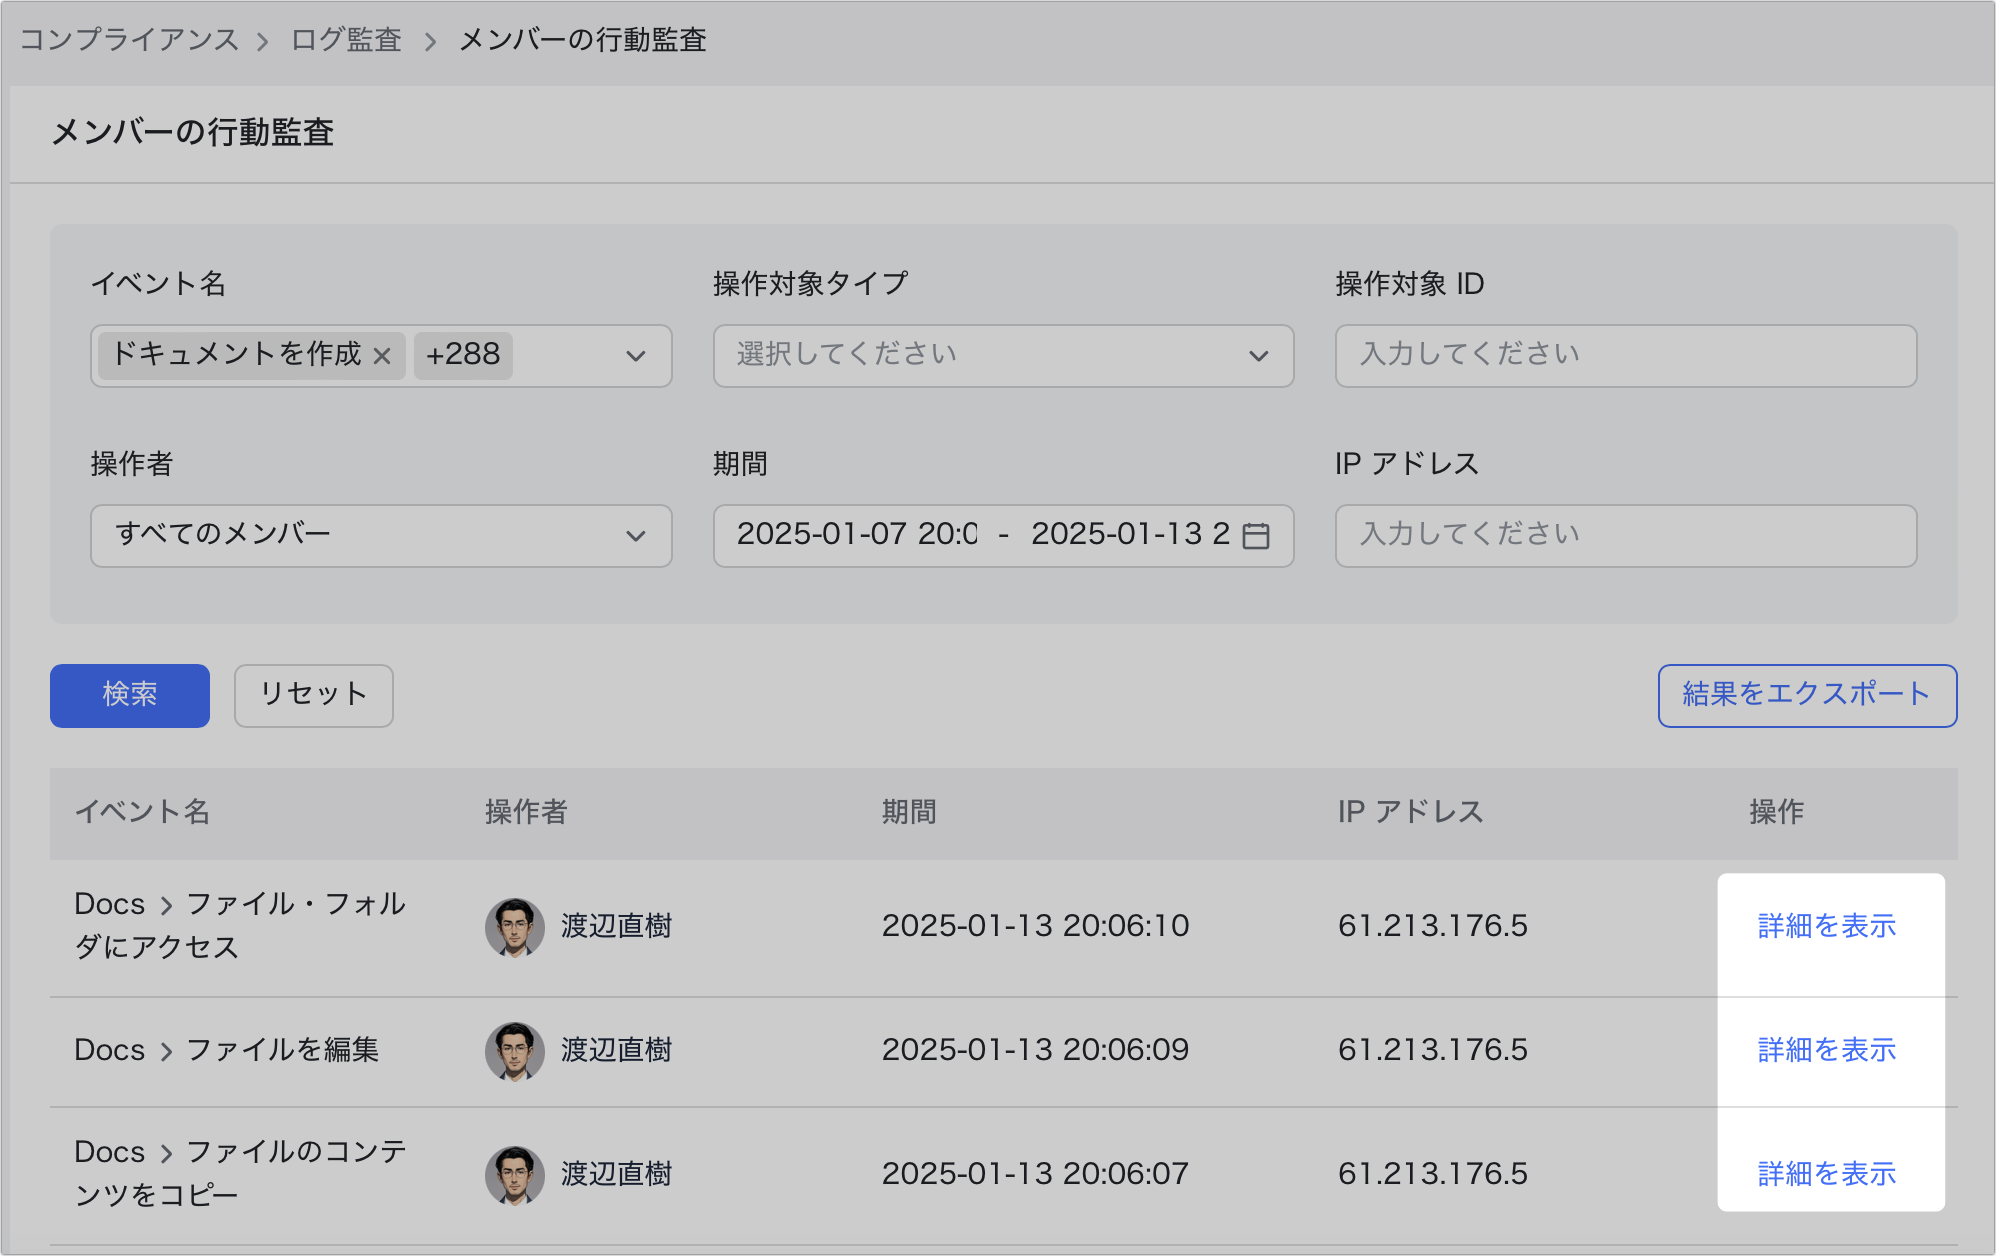Click 結果をエクスポート to export results
Image resolution: width=1996 pixels, height=1256 pixels.
pos(1806,695)
